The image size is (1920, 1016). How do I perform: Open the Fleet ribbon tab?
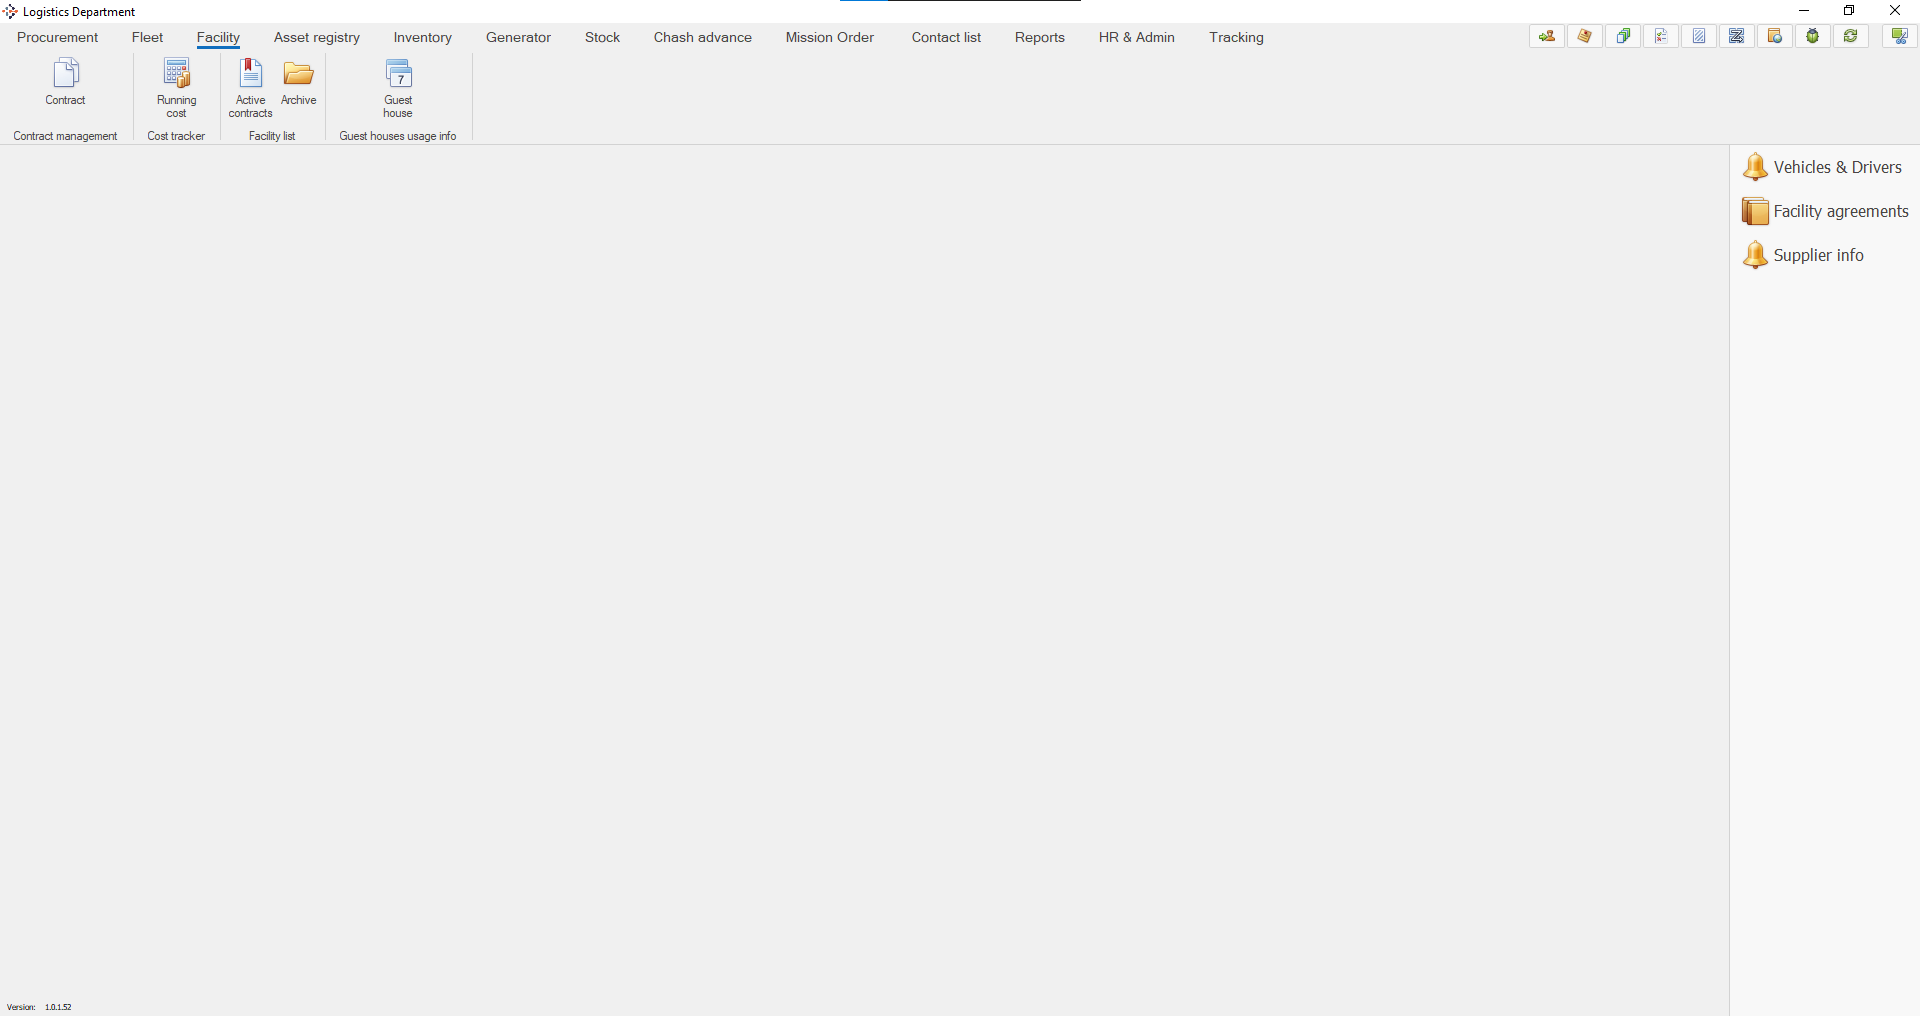coord(147,37)
